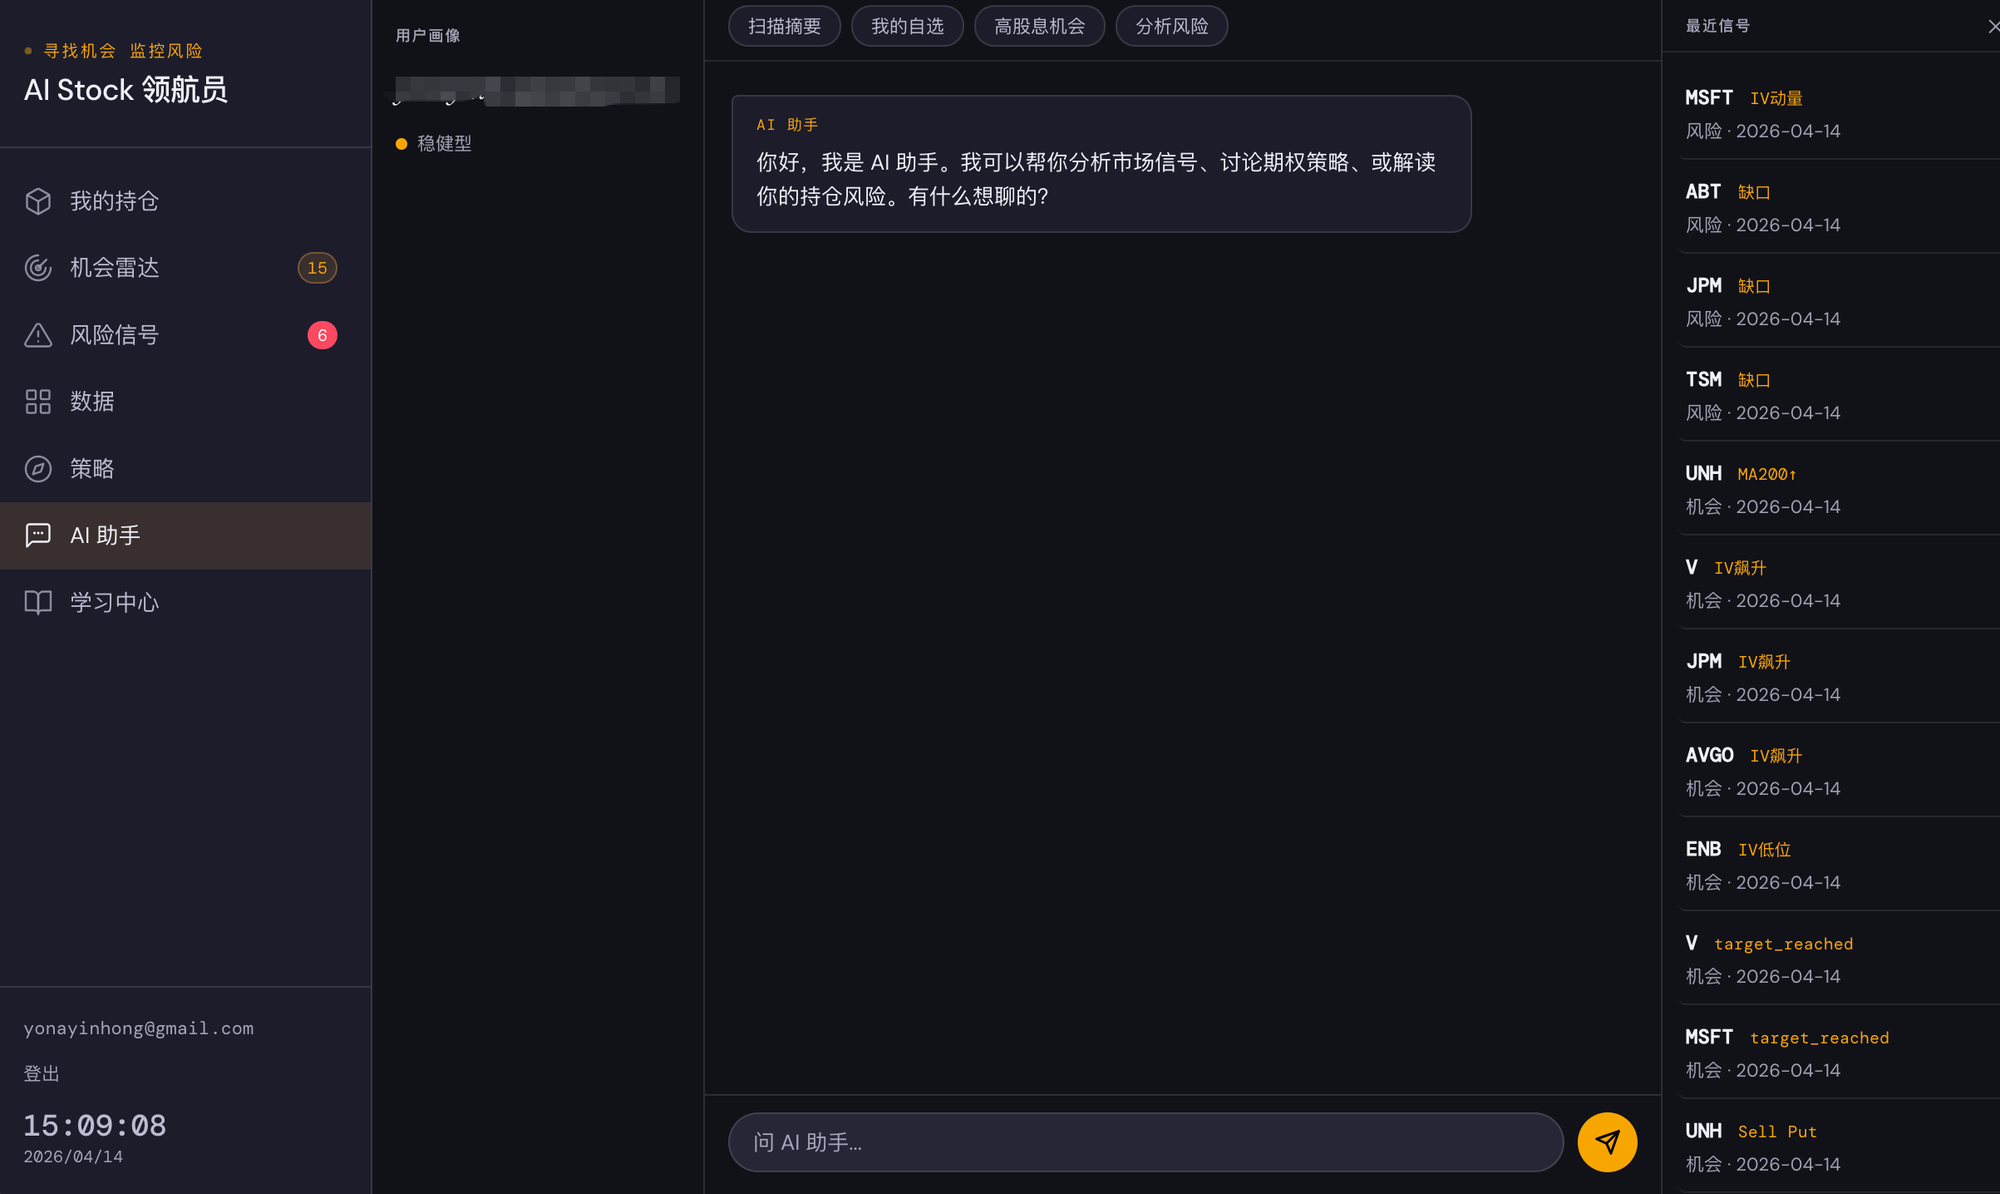Open the 我的持仓 panel via its box icon

[38, 201]
